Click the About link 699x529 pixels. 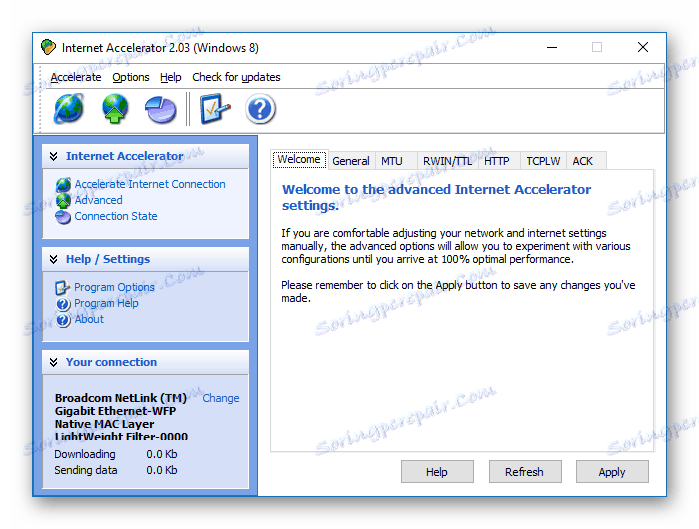click(89, 319)
